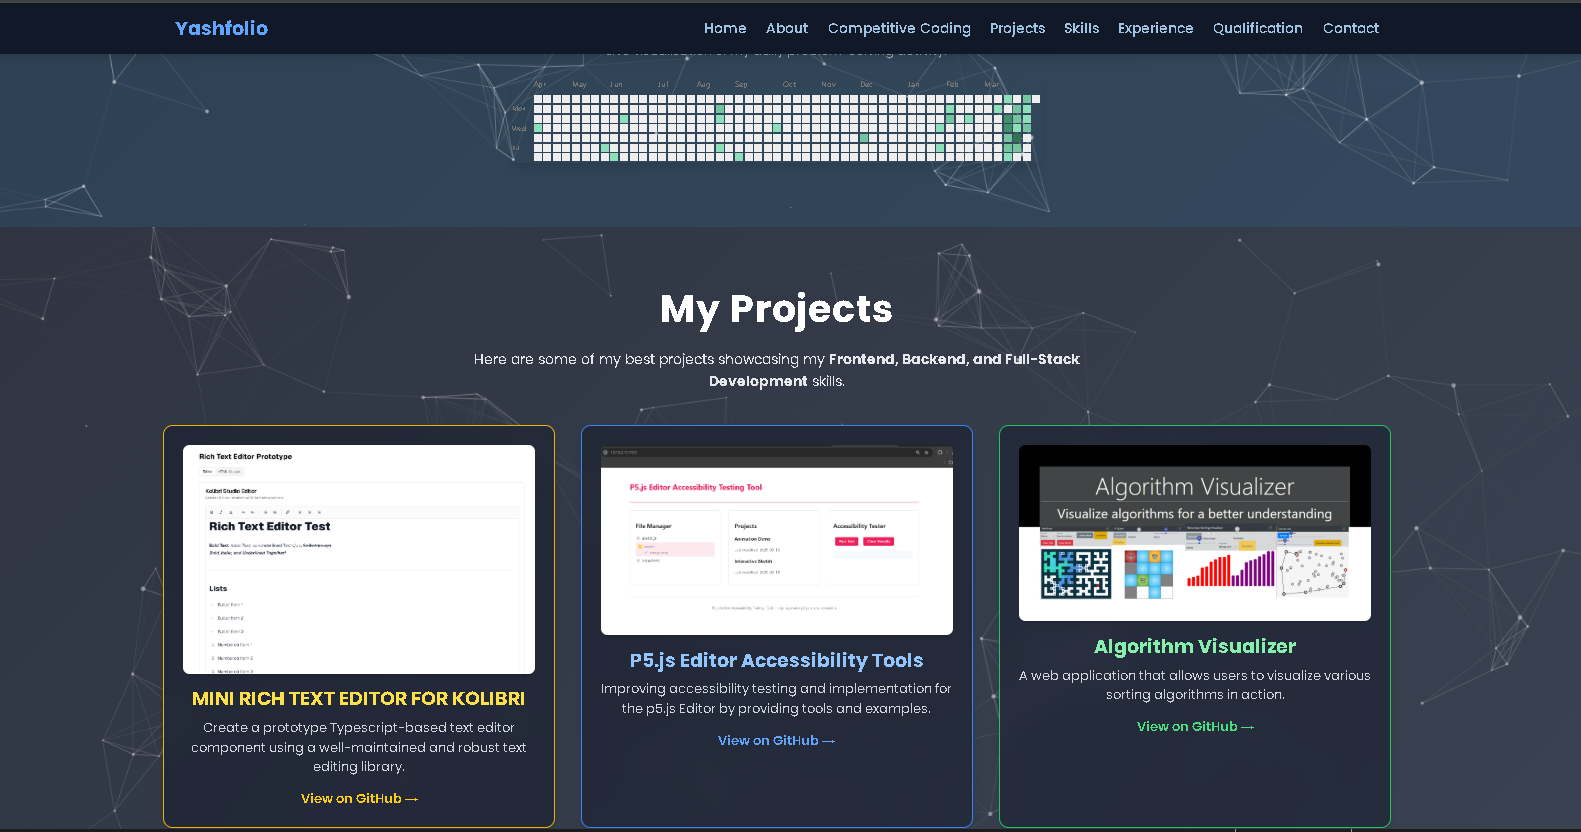Click Algorithm Visualizer green title
This screenshot has height=832, width=1581.
pos(1195,646)
